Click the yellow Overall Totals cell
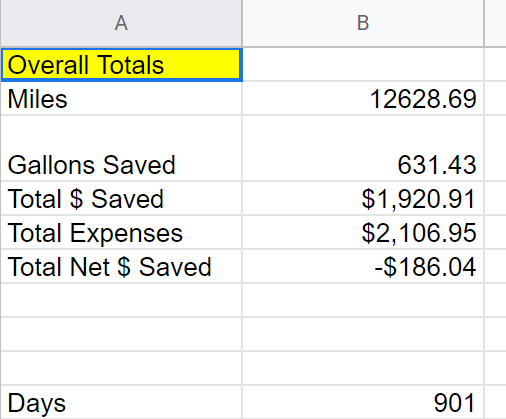This screenshot has width=506, height=419. pos(121,65)
